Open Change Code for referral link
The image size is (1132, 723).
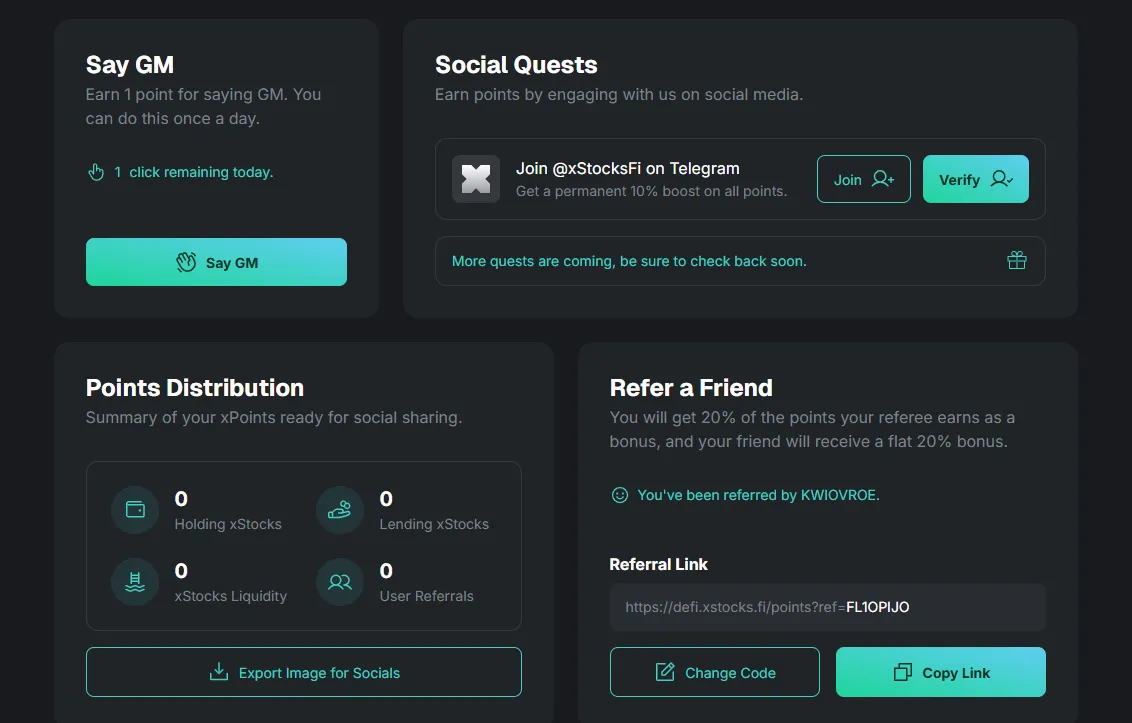[714, 673]
